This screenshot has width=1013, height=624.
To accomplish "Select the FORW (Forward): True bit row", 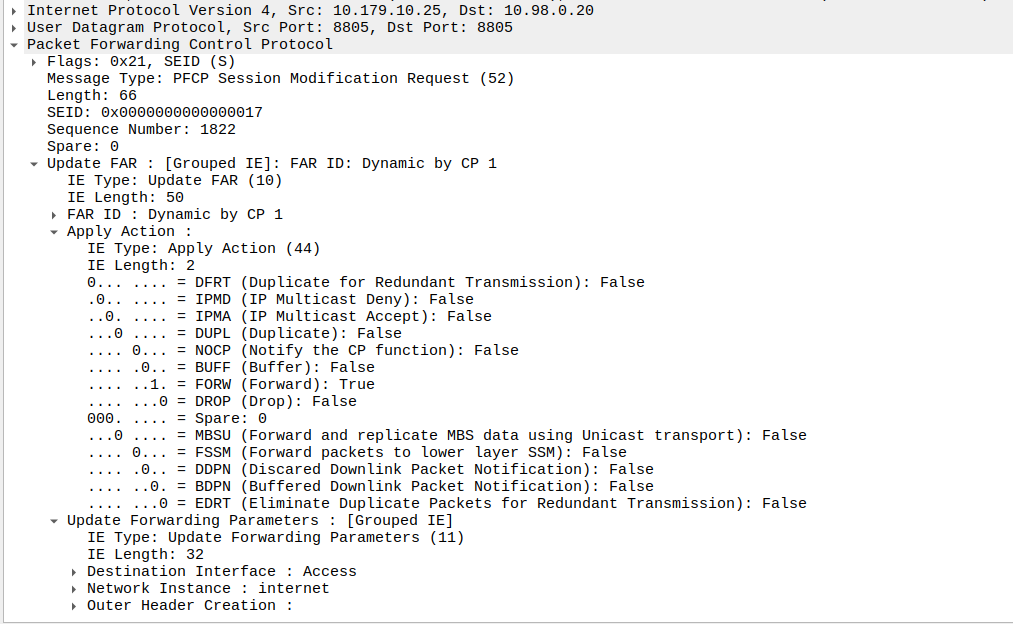I will pyautogui.click(x=230, y=384).
